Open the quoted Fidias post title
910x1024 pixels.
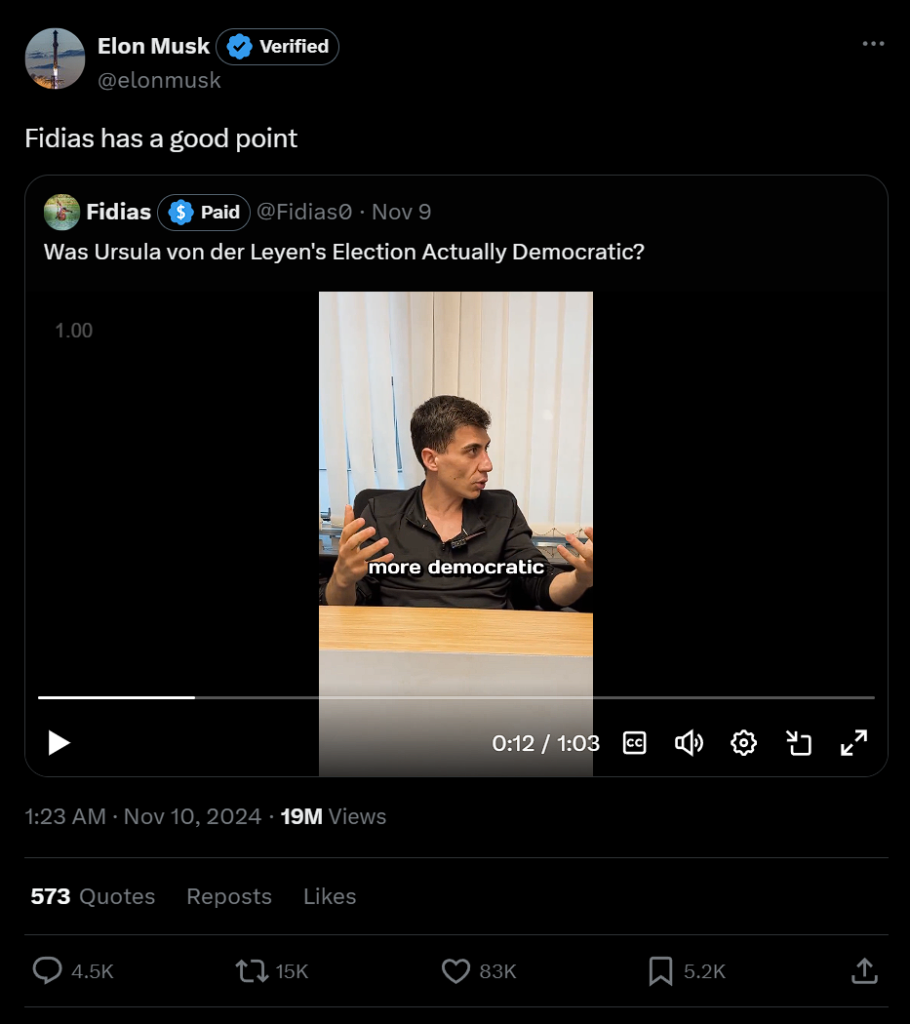pos(344,252)
